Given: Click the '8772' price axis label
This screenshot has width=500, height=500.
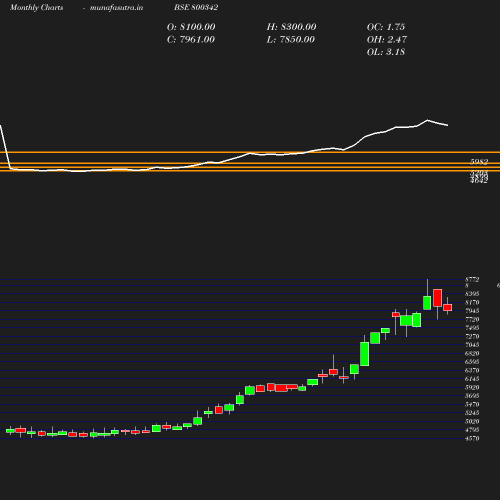Looking at the screenshot, I should [x=472, y=280].
